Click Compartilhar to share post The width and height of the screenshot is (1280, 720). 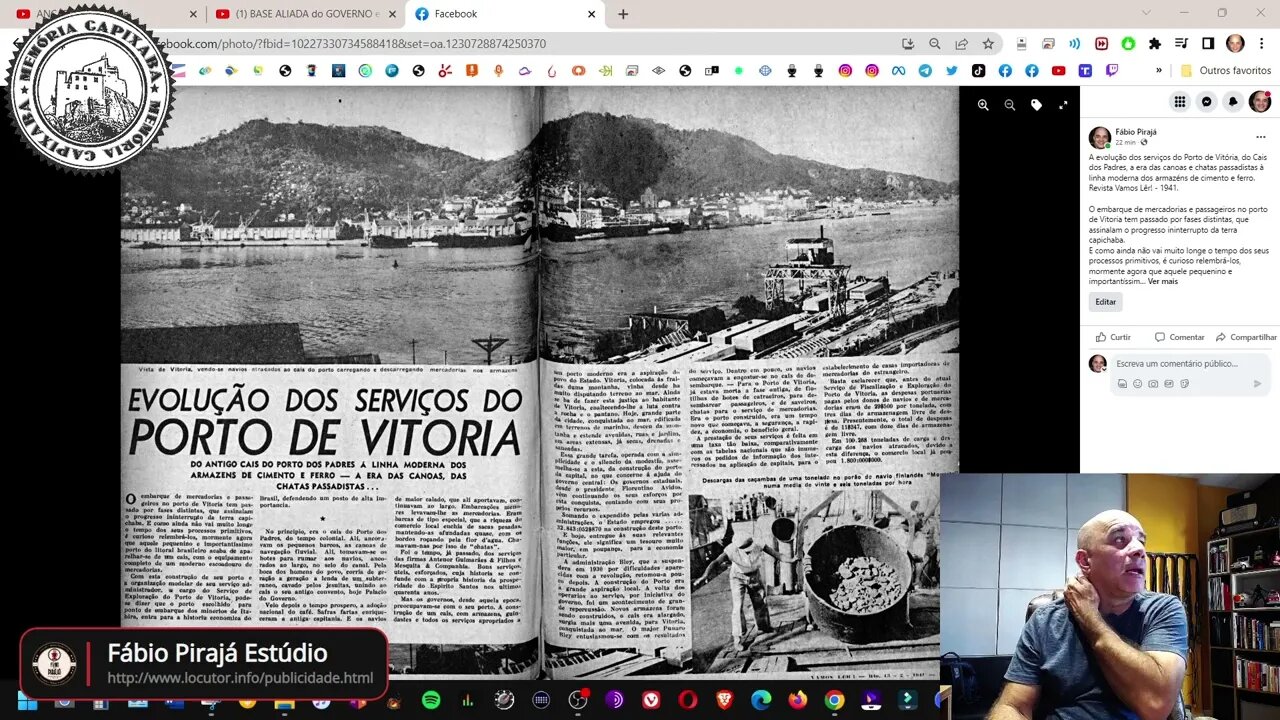[x=1246, y=337]
